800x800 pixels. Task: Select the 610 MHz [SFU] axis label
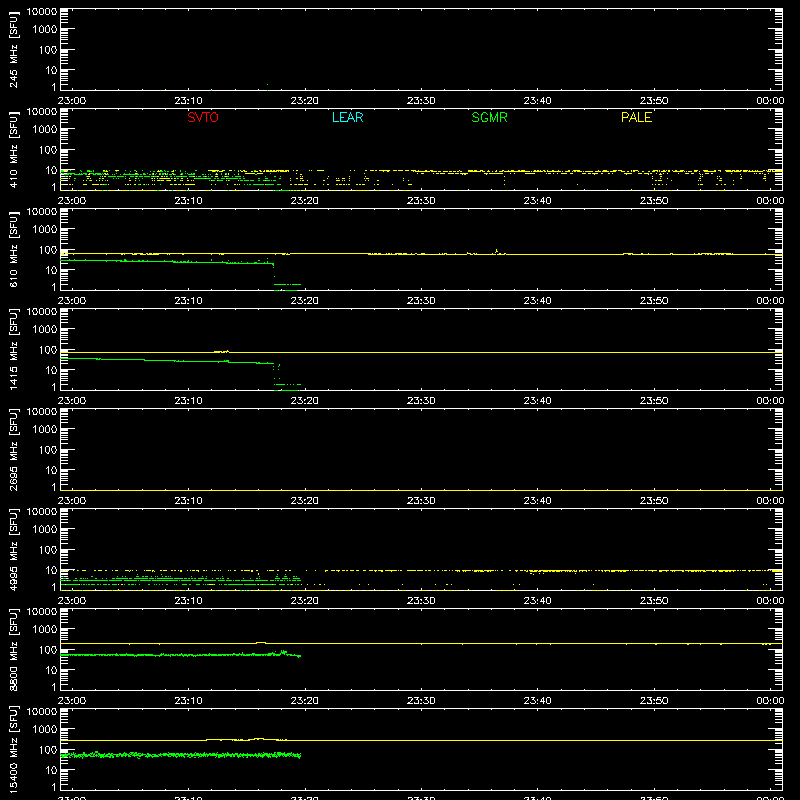[13, 250]
